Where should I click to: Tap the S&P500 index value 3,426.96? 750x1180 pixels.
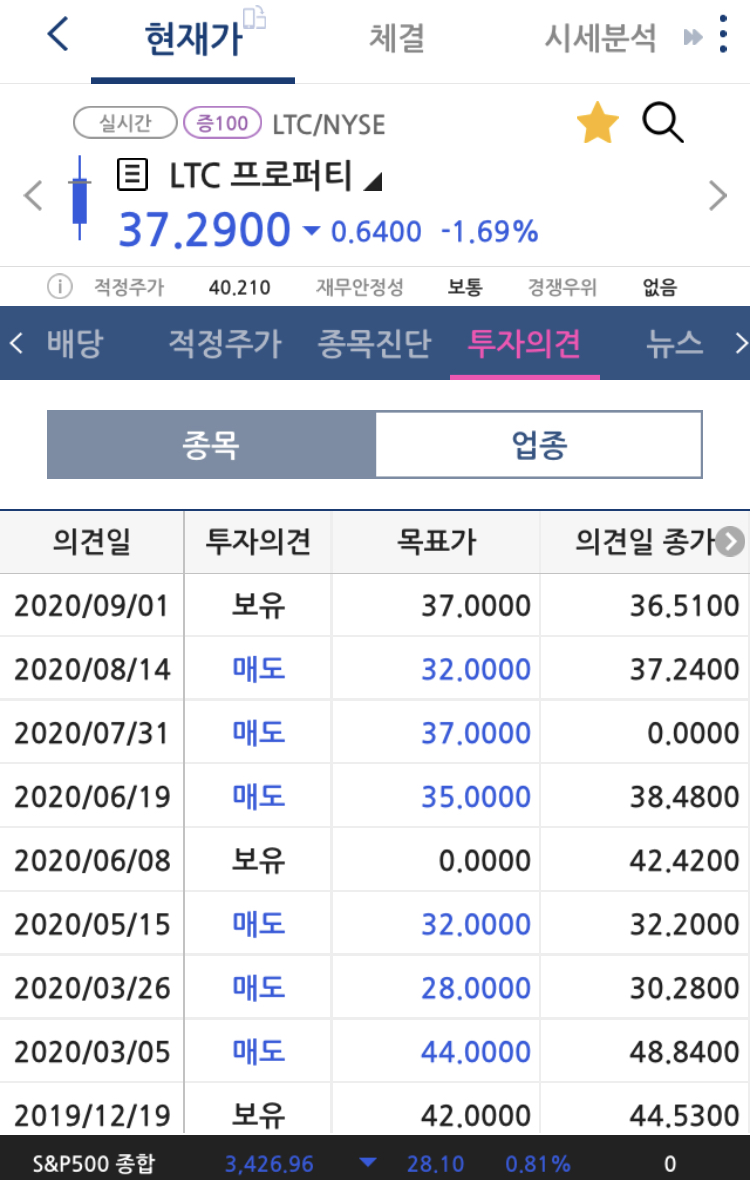tap(269, 1164)
